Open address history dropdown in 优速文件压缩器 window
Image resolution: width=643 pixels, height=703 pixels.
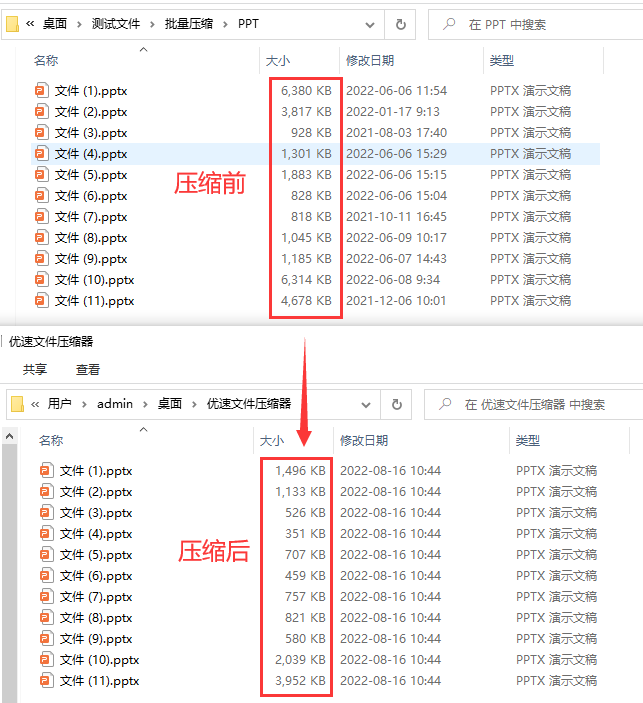(366, 405)
